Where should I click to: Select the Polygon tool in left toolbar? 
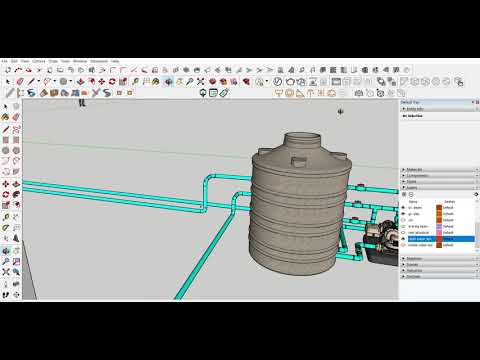click(x=16, y=151)
